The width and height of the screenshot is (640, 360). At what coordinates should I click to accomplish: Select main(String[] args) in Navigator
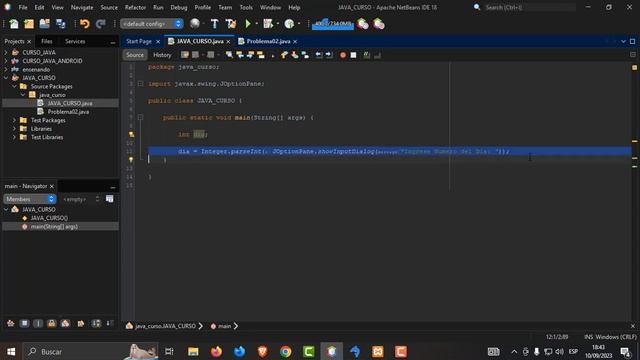click(x=54, y=227)
